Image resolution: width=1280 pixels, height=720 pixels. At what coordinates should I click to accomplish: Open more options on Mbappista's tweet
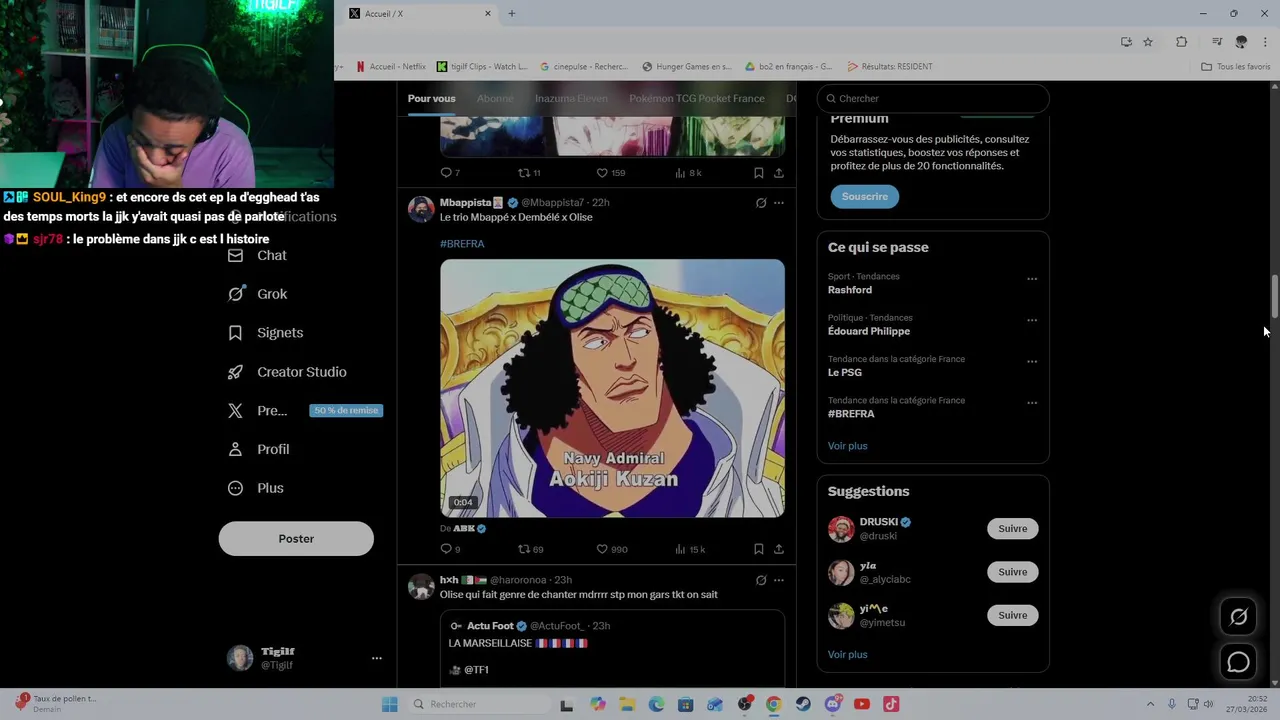tap(779, 203)
